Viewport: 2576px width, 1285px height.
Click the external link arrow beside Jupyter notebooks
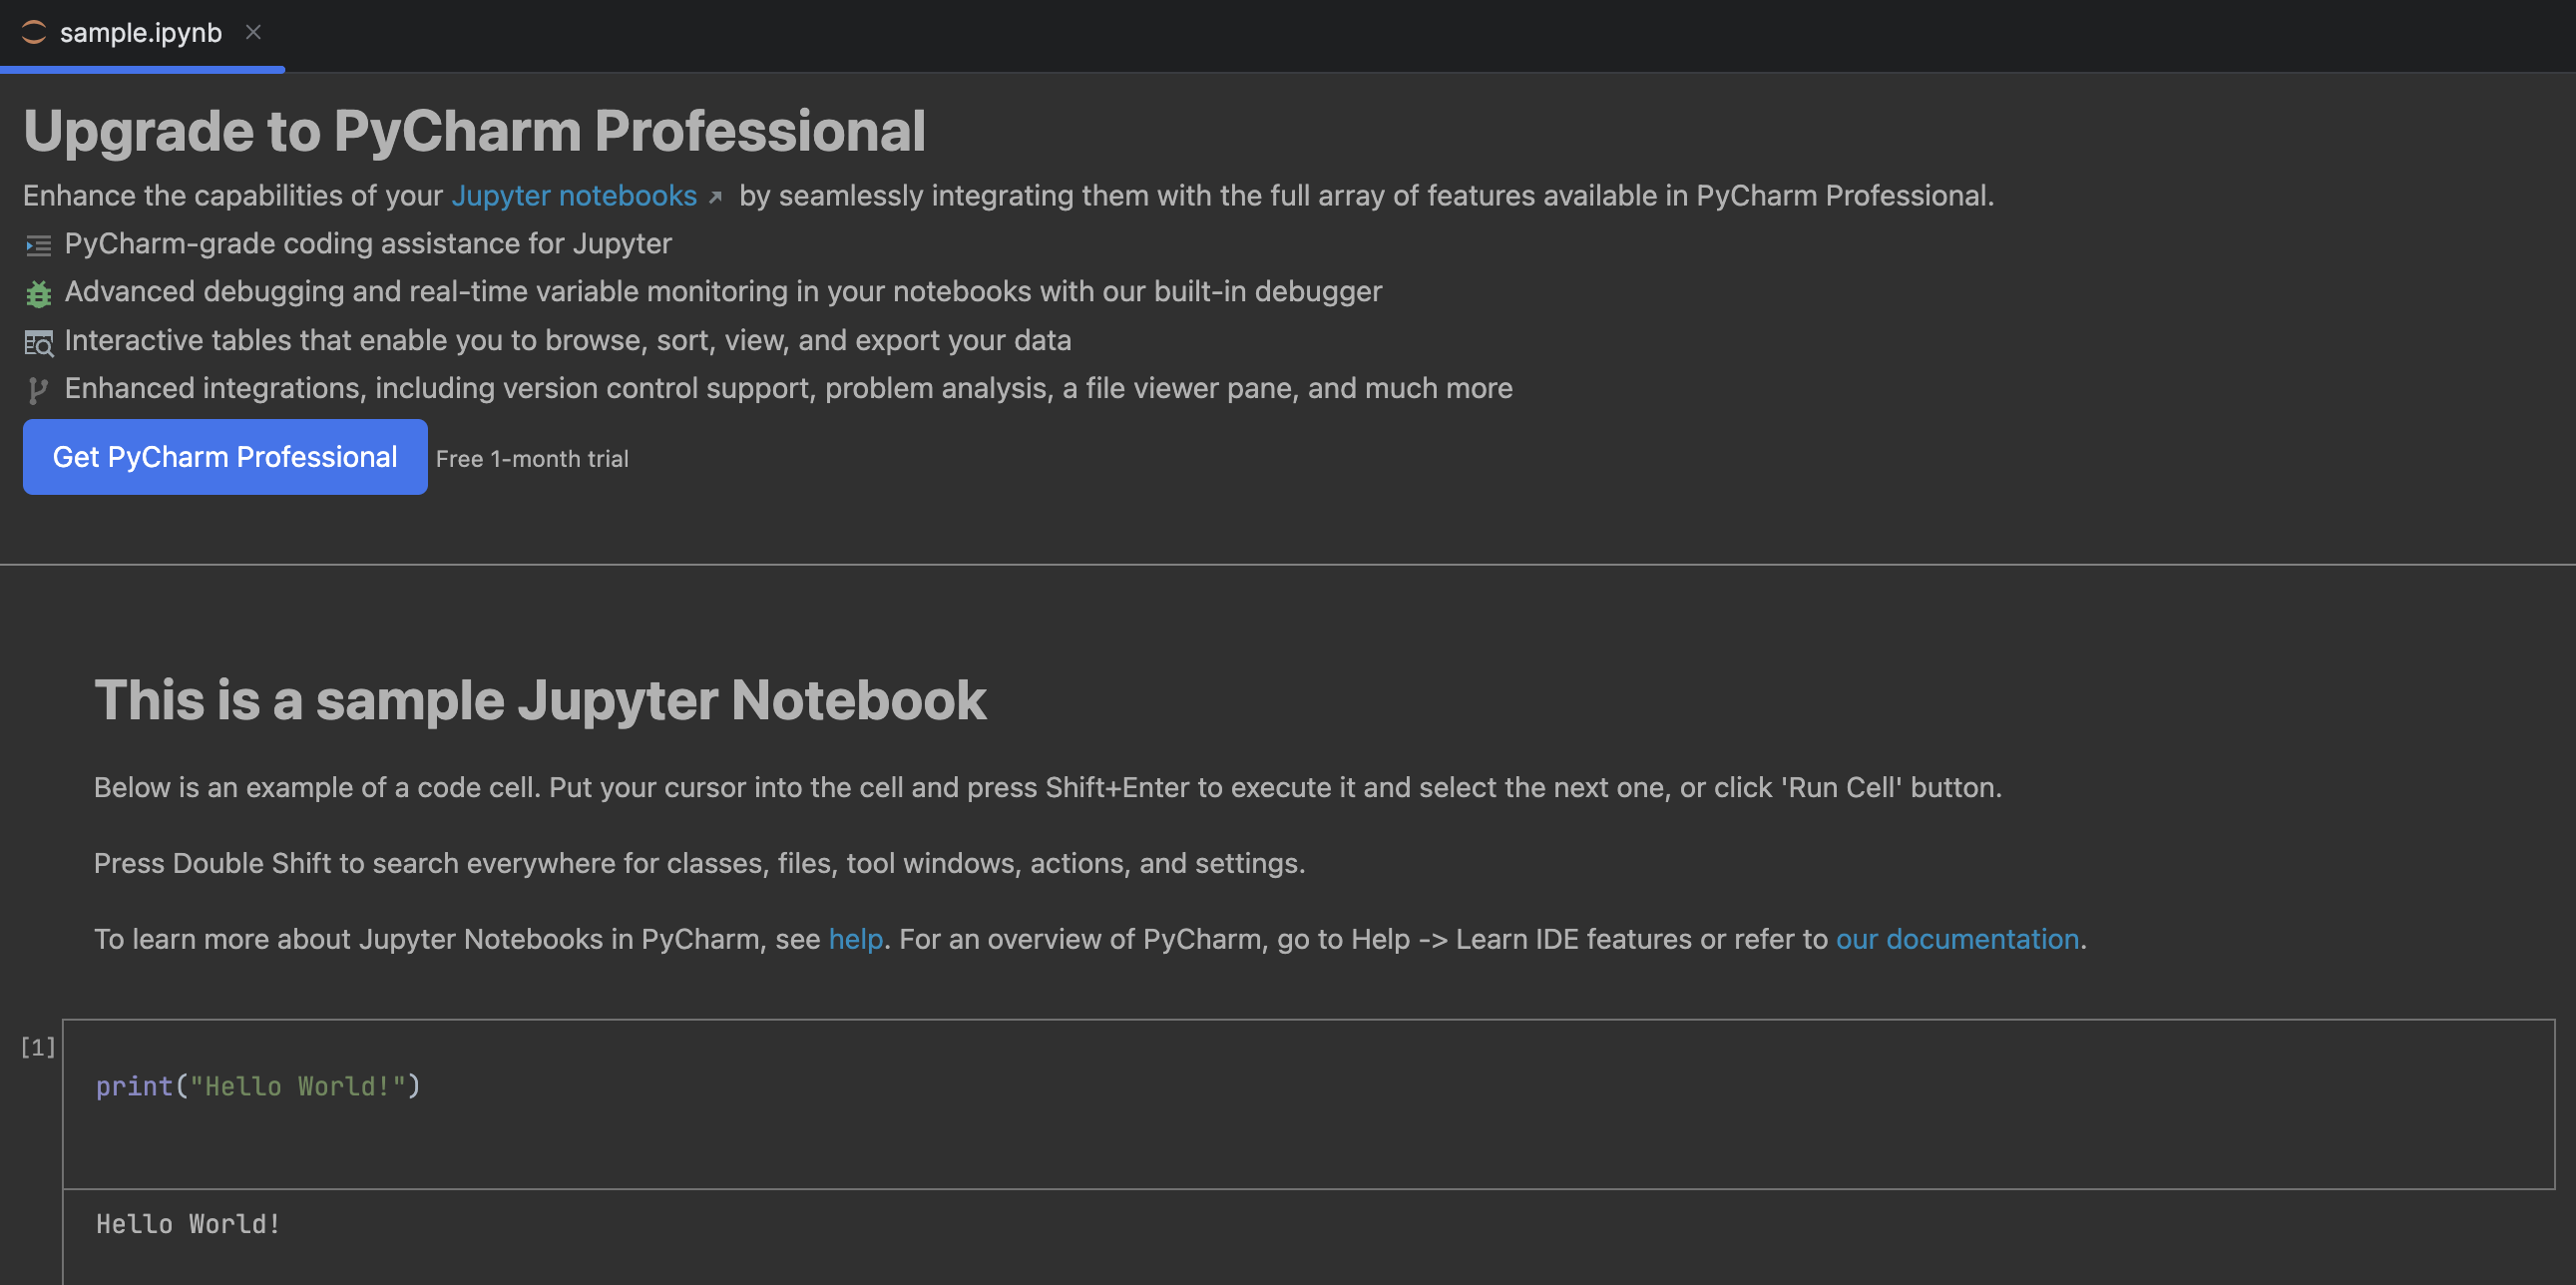pyautogui.click(x=716, y=197)
